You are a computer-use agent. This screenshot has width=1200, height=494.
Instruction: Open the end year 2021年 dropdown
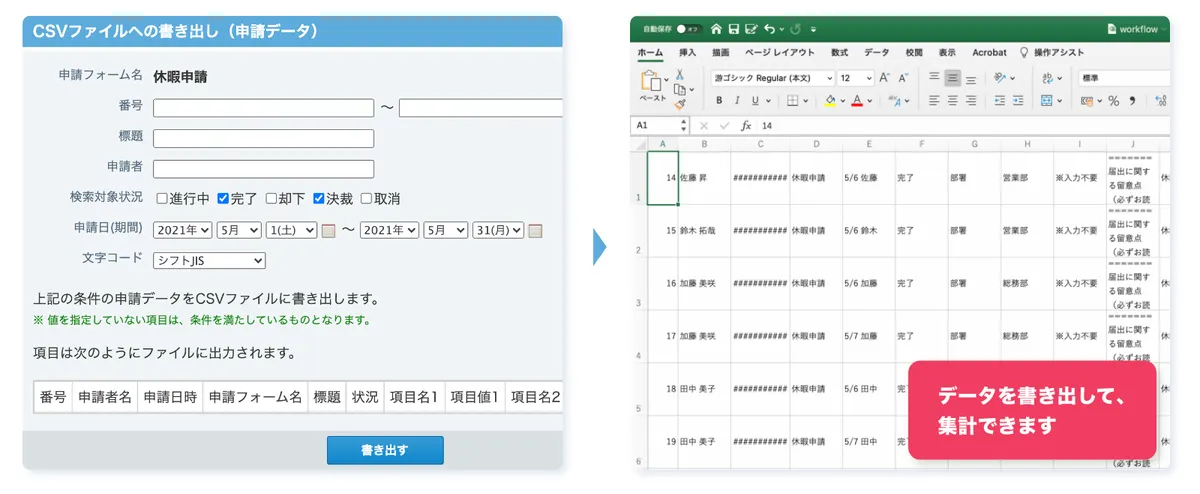[390, 230]
